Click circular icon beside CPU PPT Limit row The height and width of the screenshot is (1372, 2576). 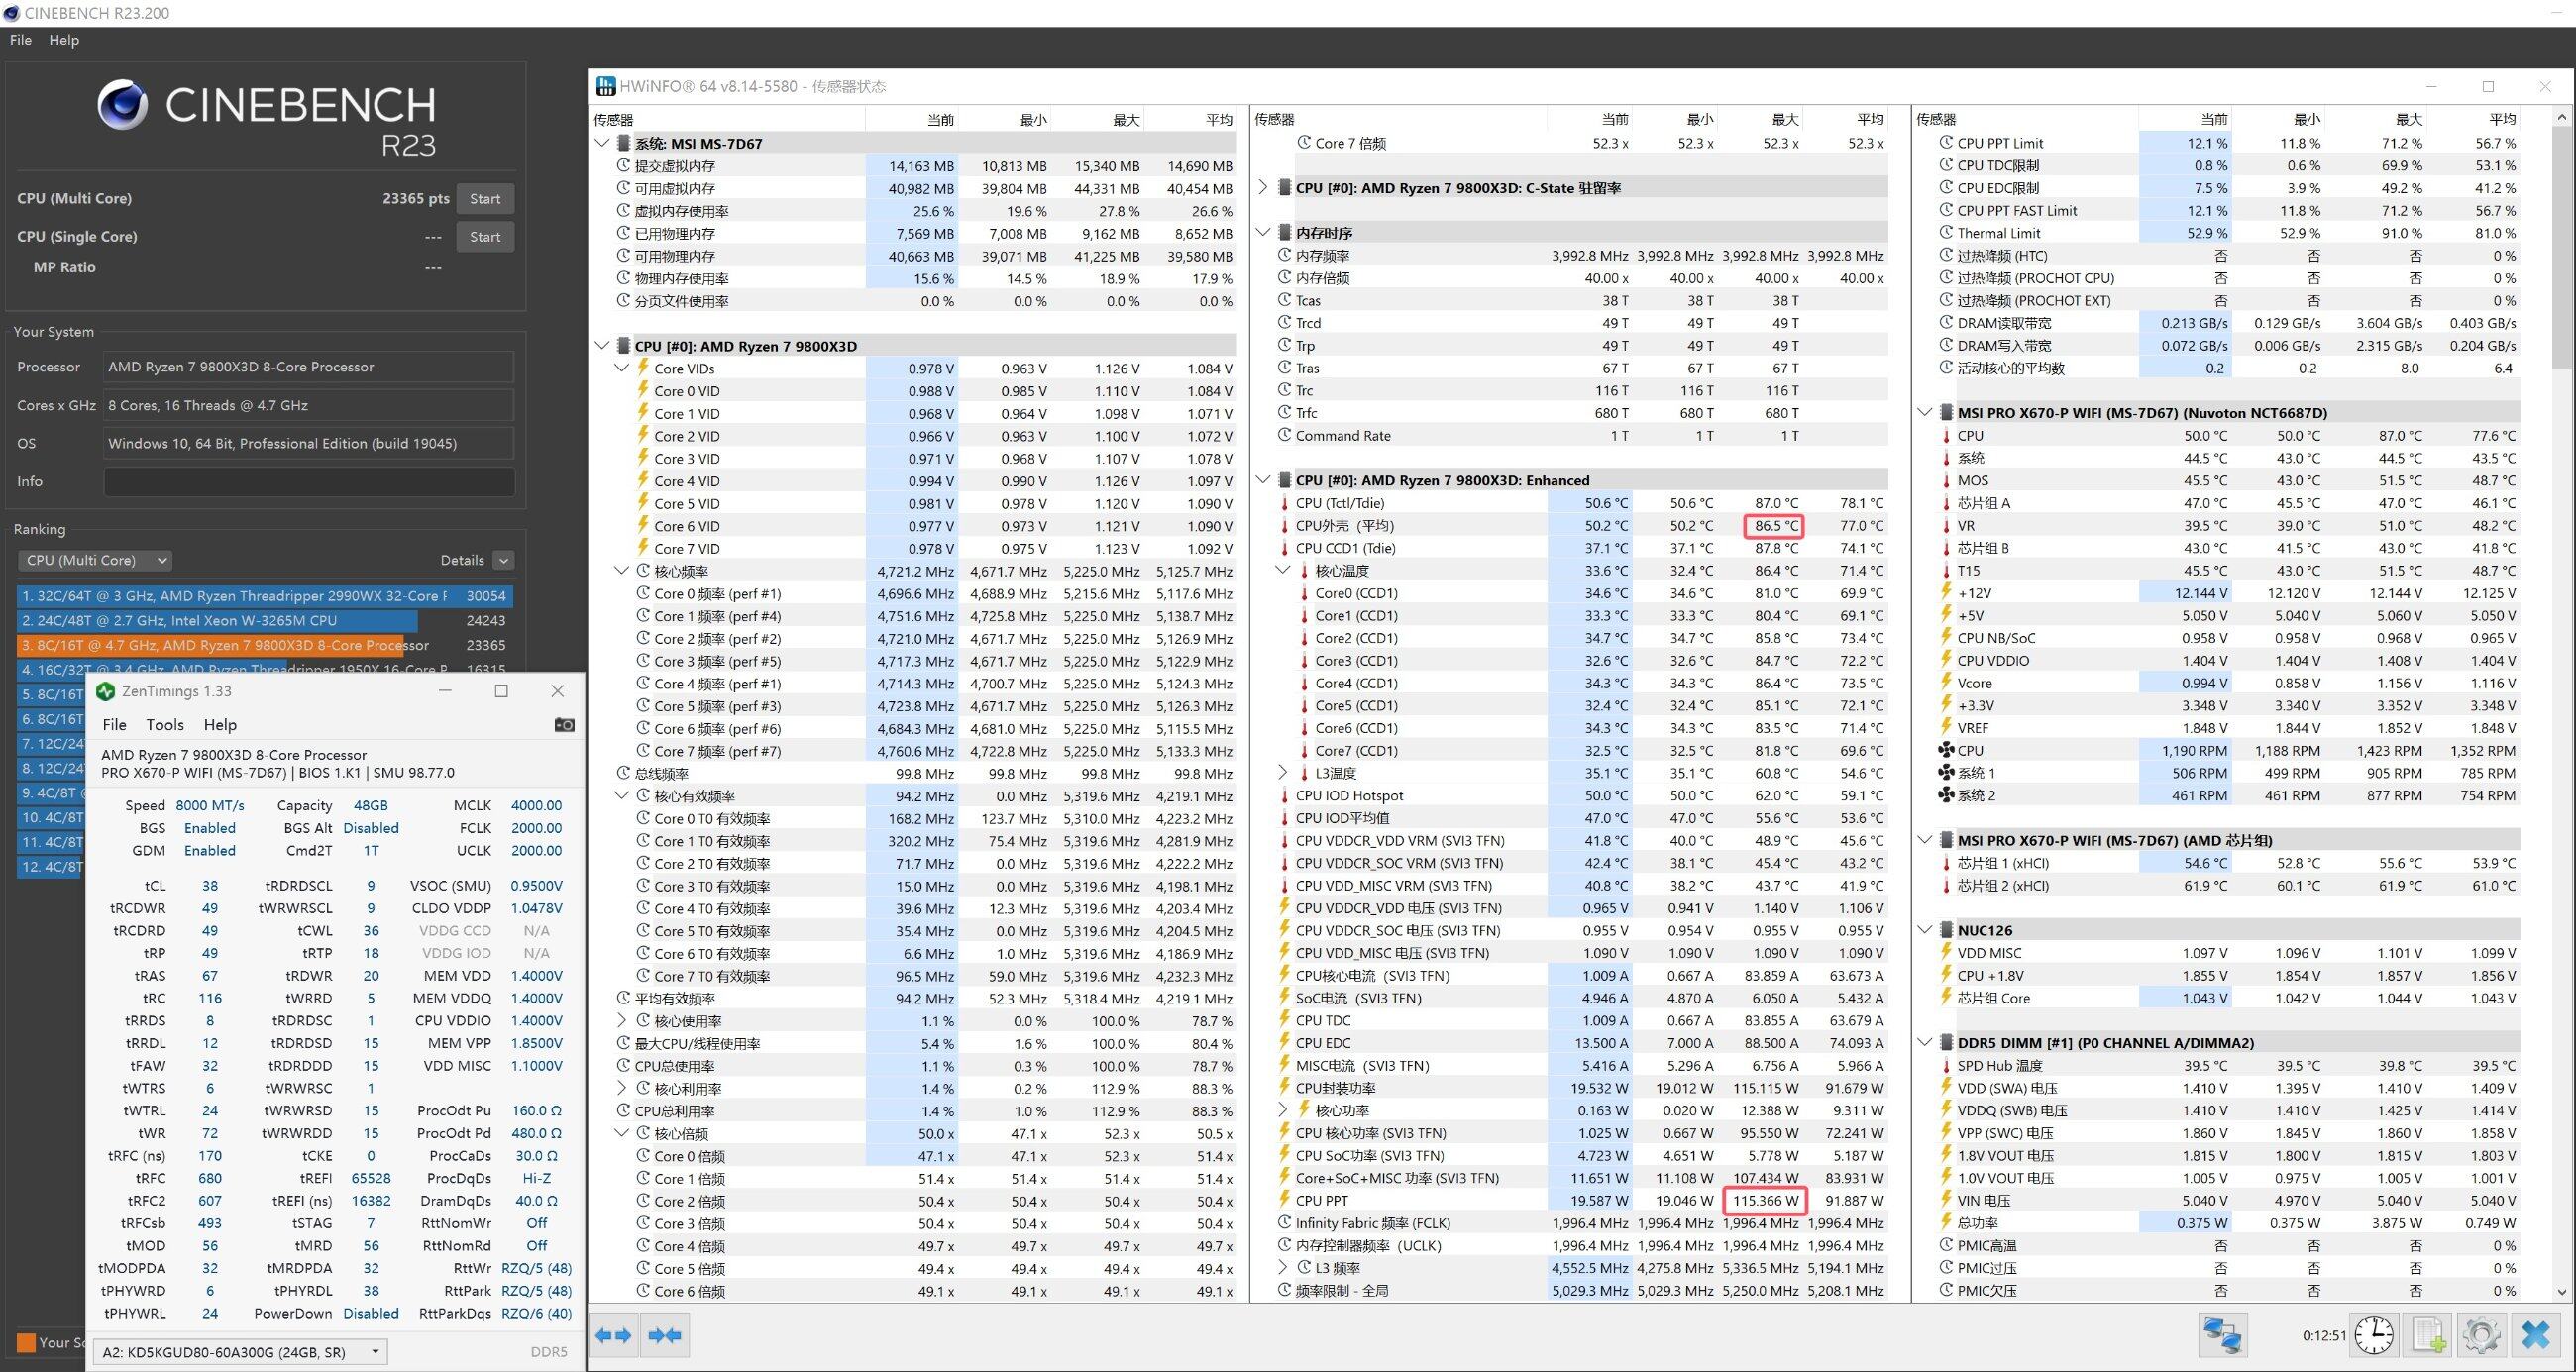pos(1946,143)
